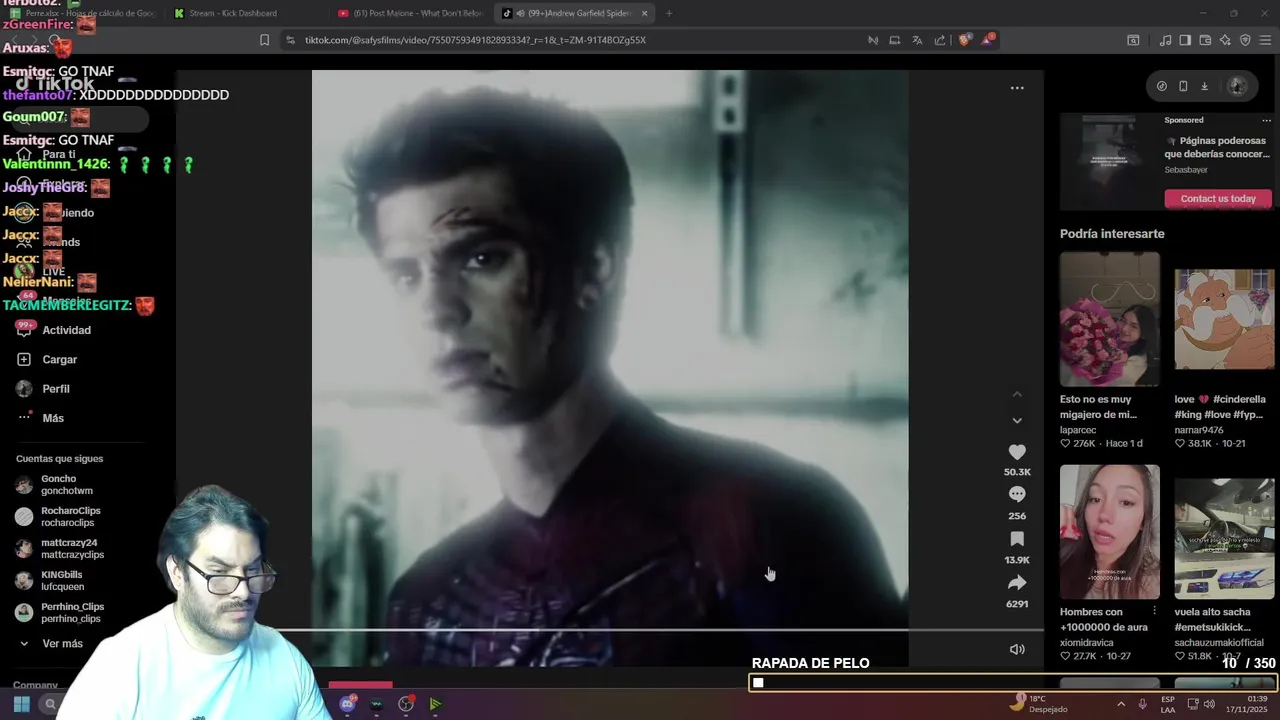The image size is (1280, 720).
Task: Click the RAPADA DE PELO goal progress bar
Action: (1012, 683)
